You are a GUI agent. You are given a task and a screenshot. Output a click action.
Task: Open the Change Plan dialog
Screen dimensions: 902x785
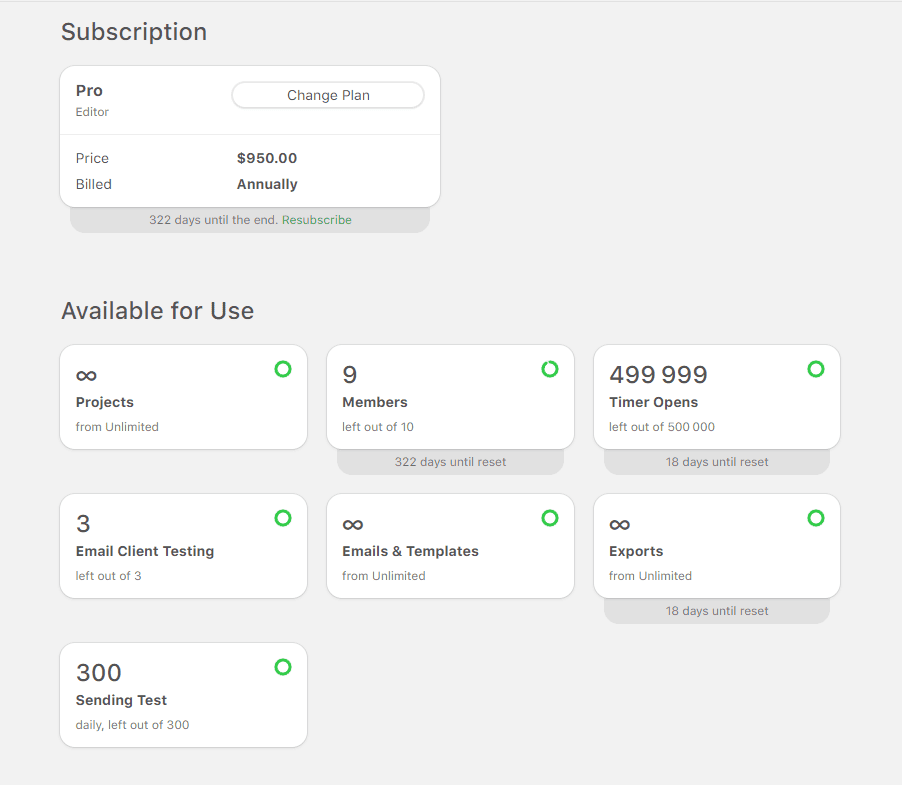pos(327,94)
